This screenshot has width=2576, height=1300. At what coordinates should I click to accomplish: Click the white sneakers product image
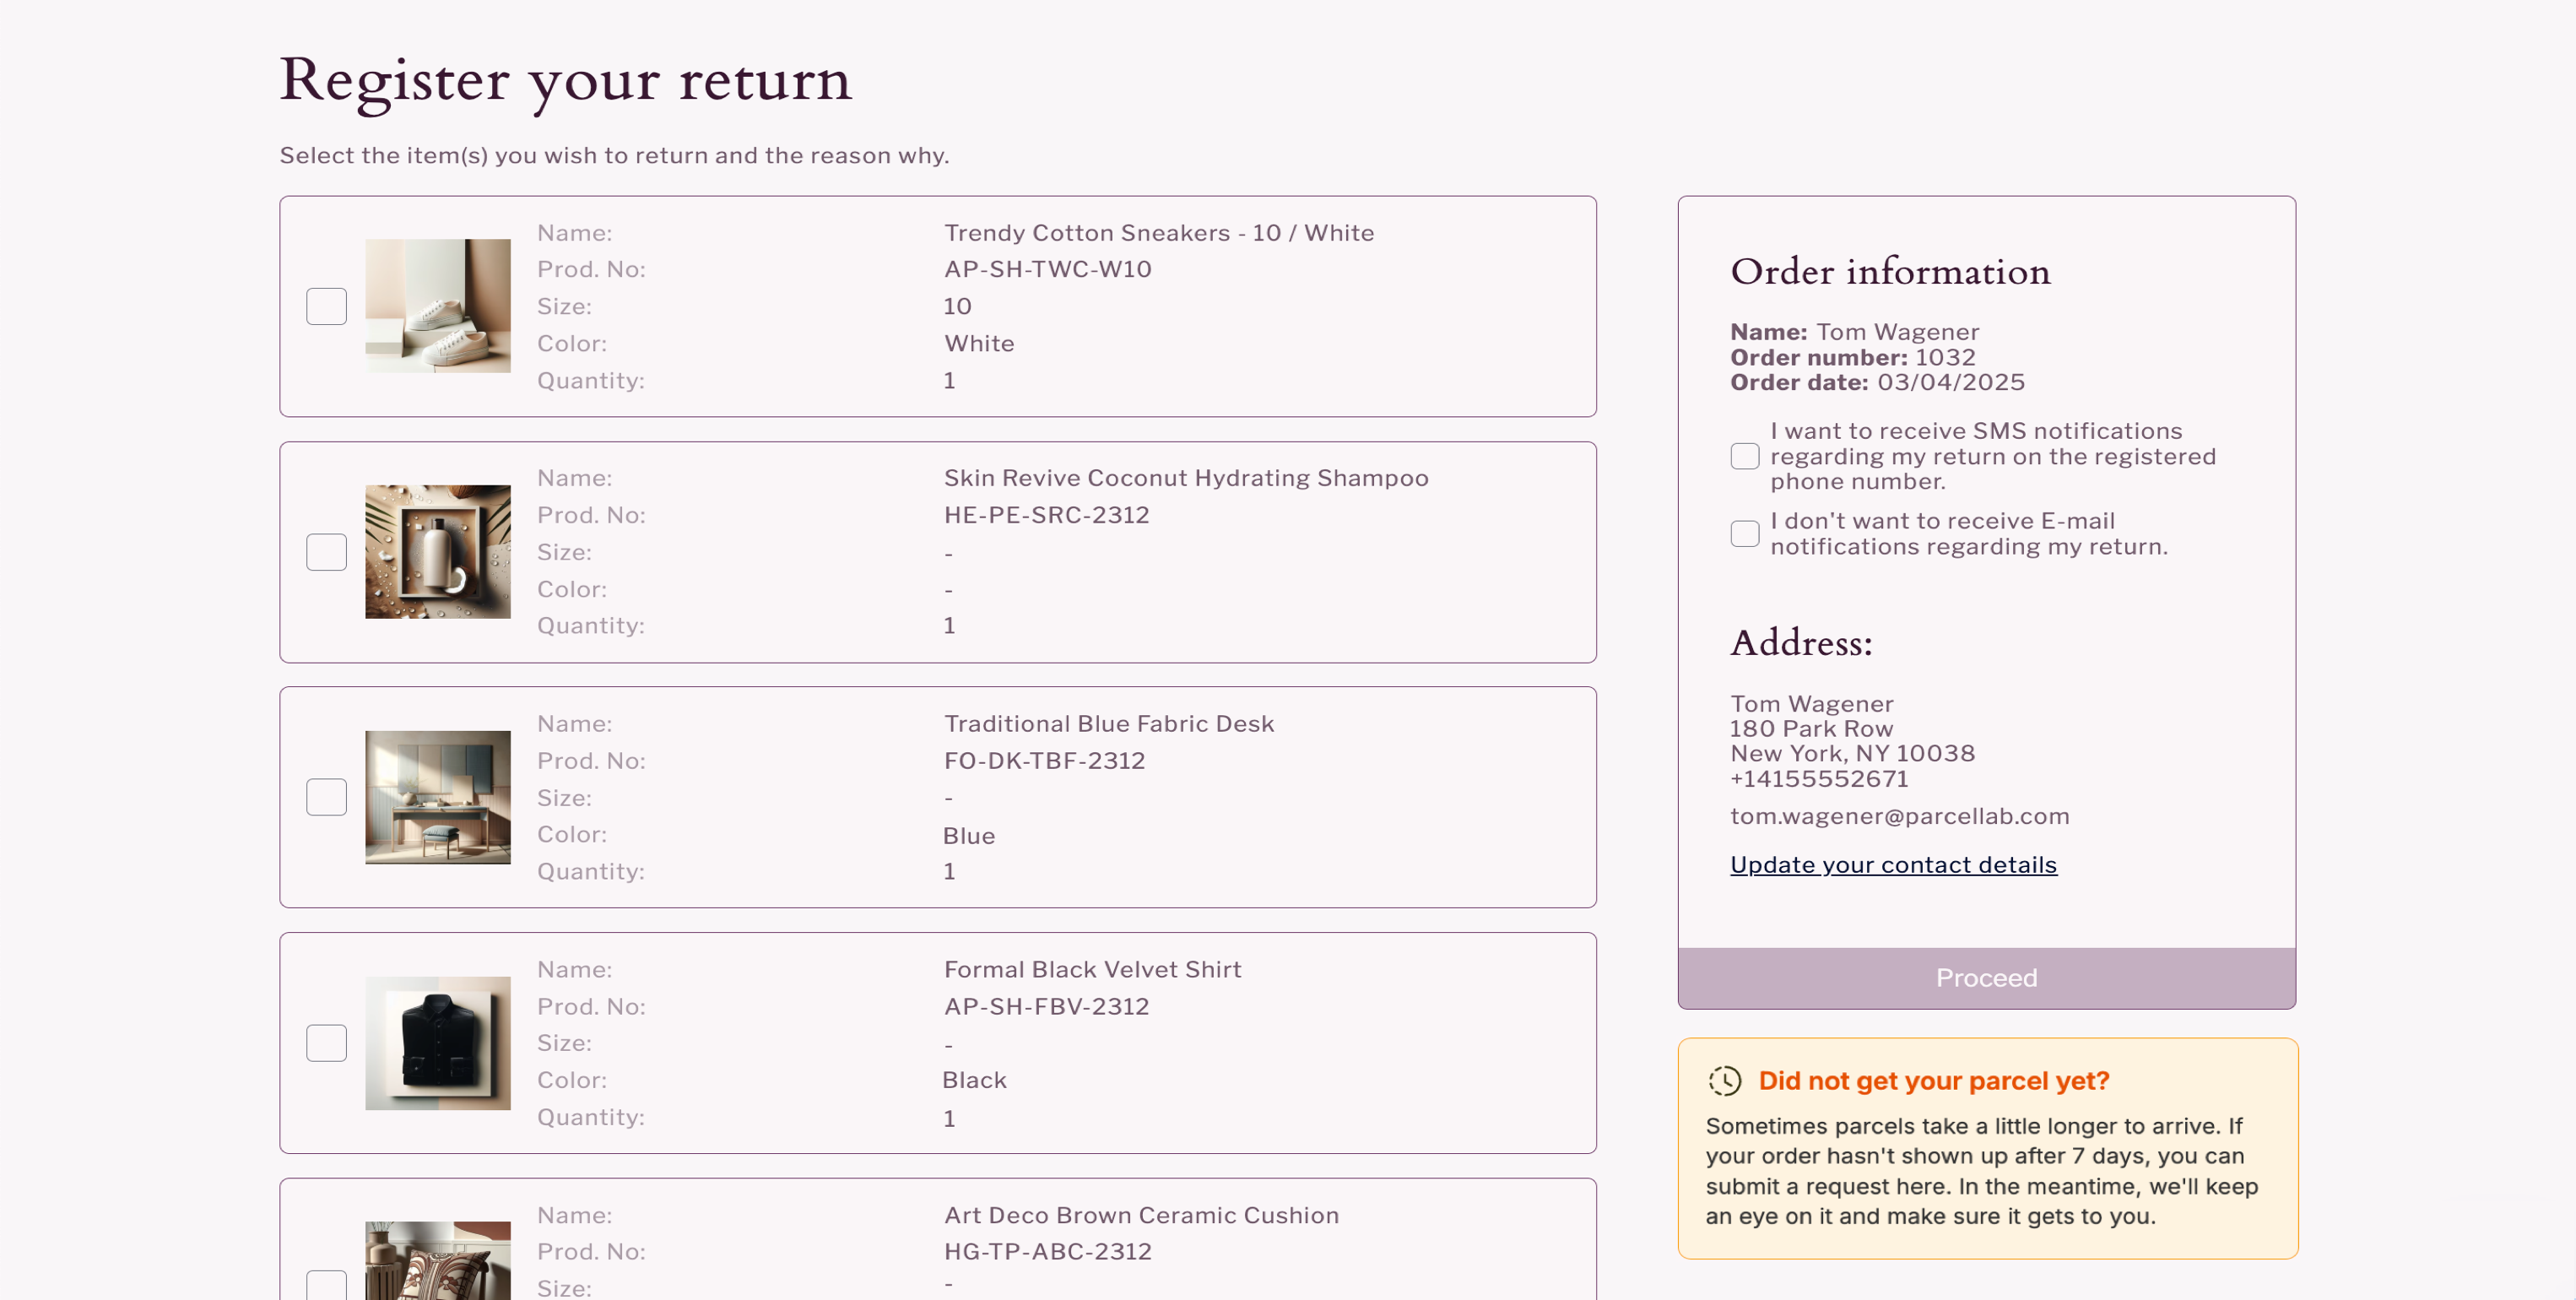(437, 306)
